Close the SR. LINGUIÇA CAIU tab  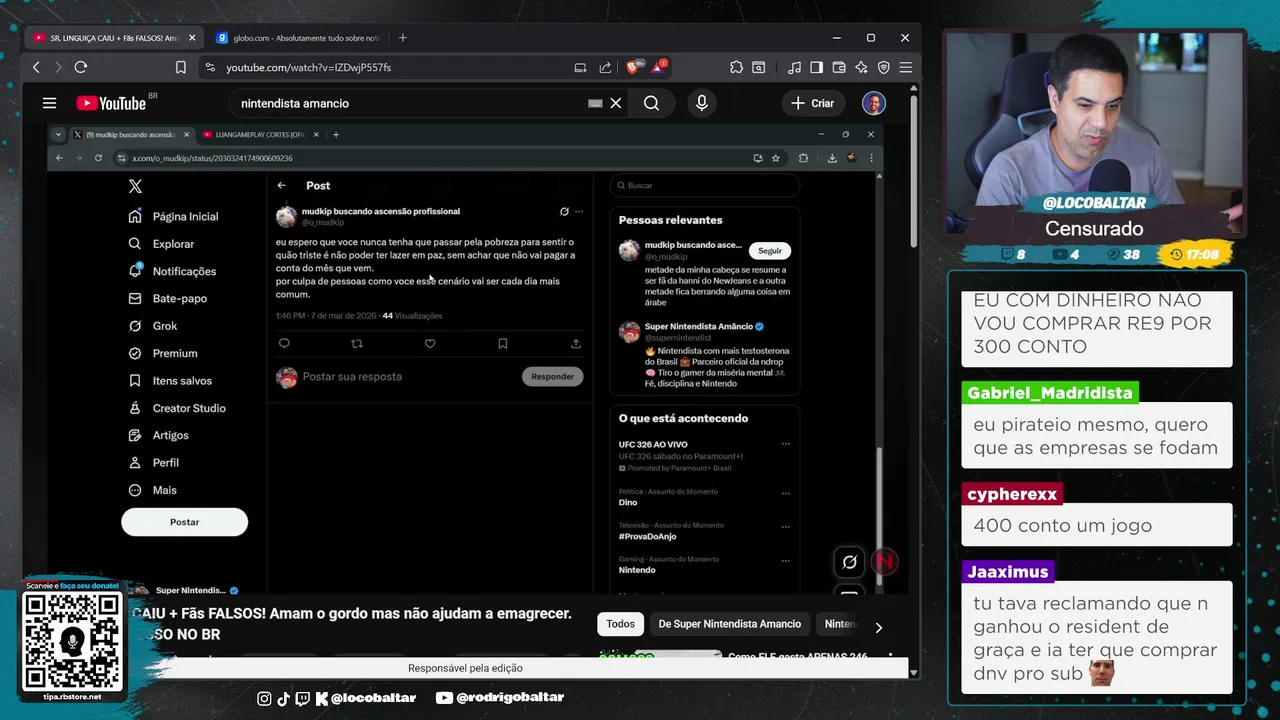tap(192, 38)
